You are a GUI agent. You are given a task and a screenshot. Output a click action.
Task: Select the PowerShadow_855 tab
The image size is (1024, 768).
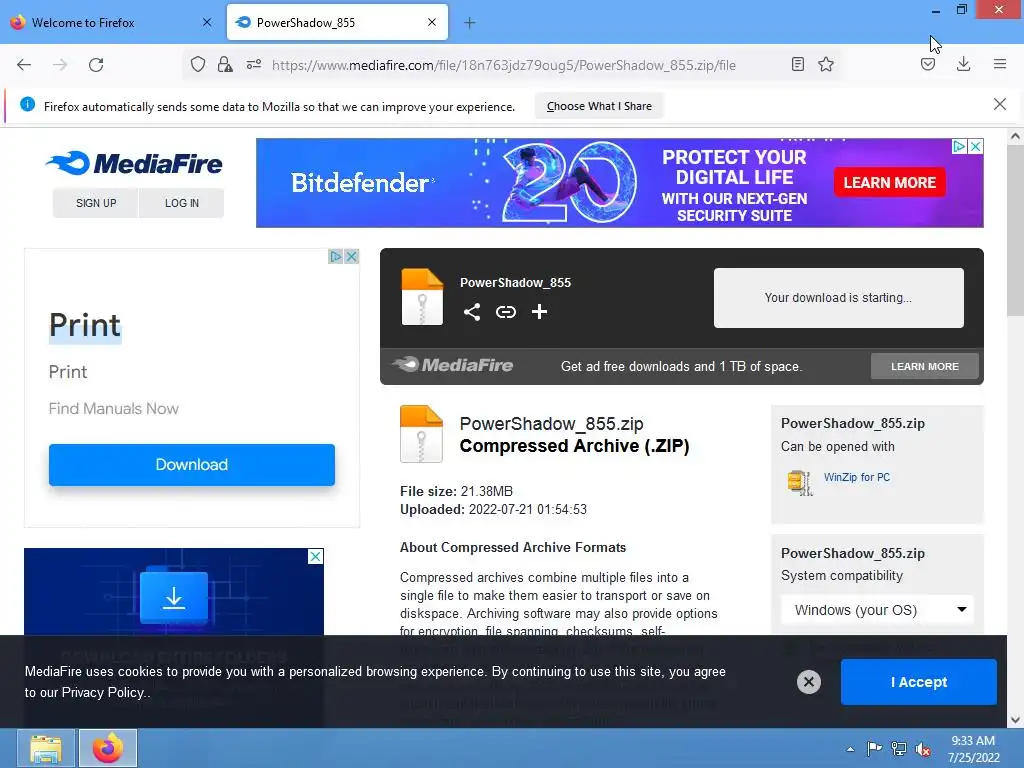[x=337, y=22]
